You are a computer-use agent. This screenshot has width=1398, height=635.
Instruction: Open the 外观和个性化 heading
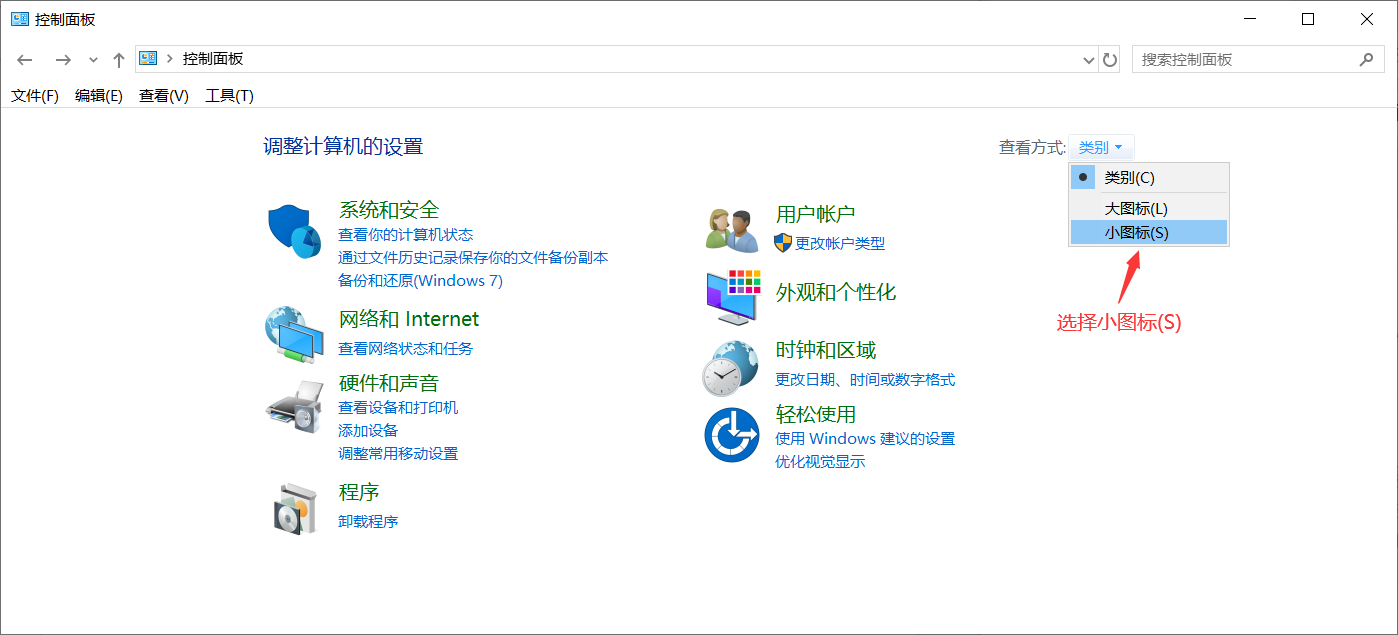(x=836, y=292)
